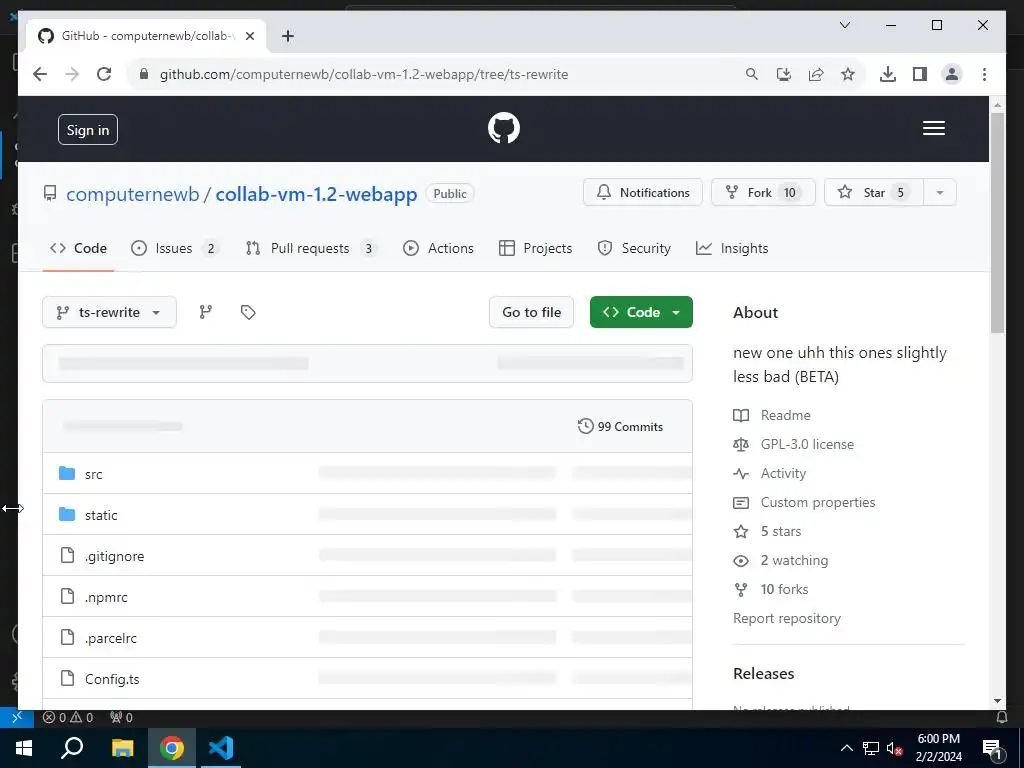Toggle Chrome side panel icon
Viewport: 1024px width, 768px height.
point(920,74)
